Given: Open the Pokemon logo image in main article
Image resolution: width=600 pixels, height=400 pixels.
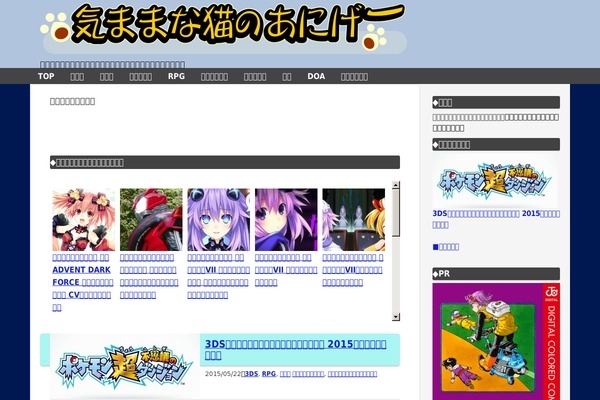Looking at the screenshot, I should [124, 367].
